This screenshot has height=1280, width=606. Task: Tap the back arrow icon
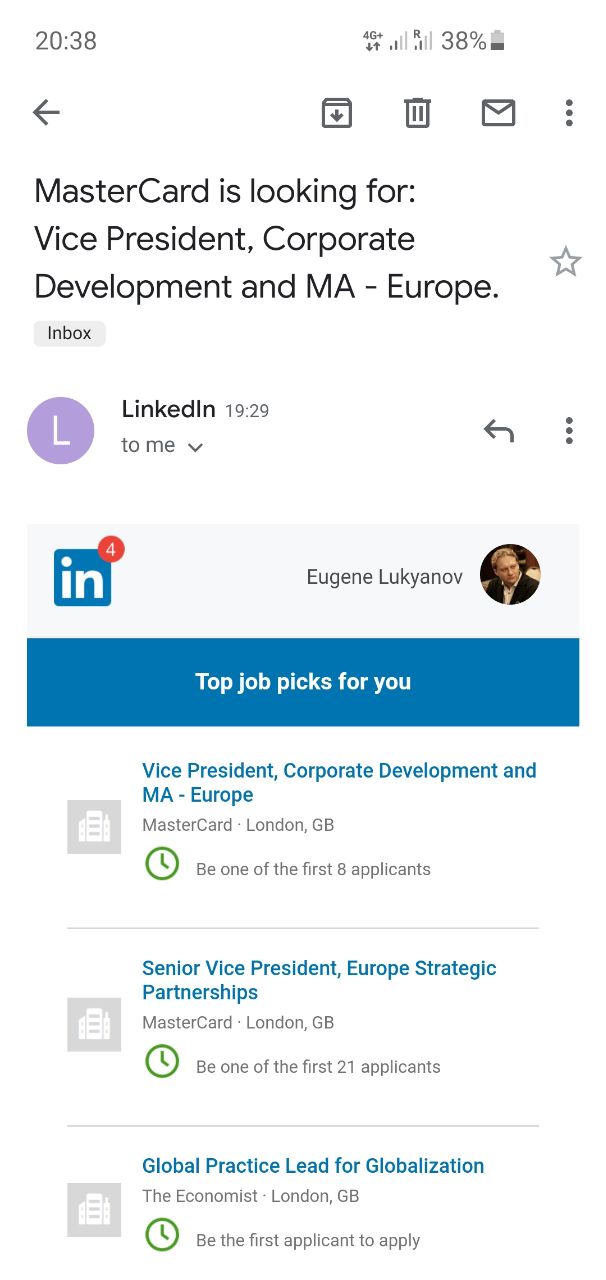click(x=47, y=113)
